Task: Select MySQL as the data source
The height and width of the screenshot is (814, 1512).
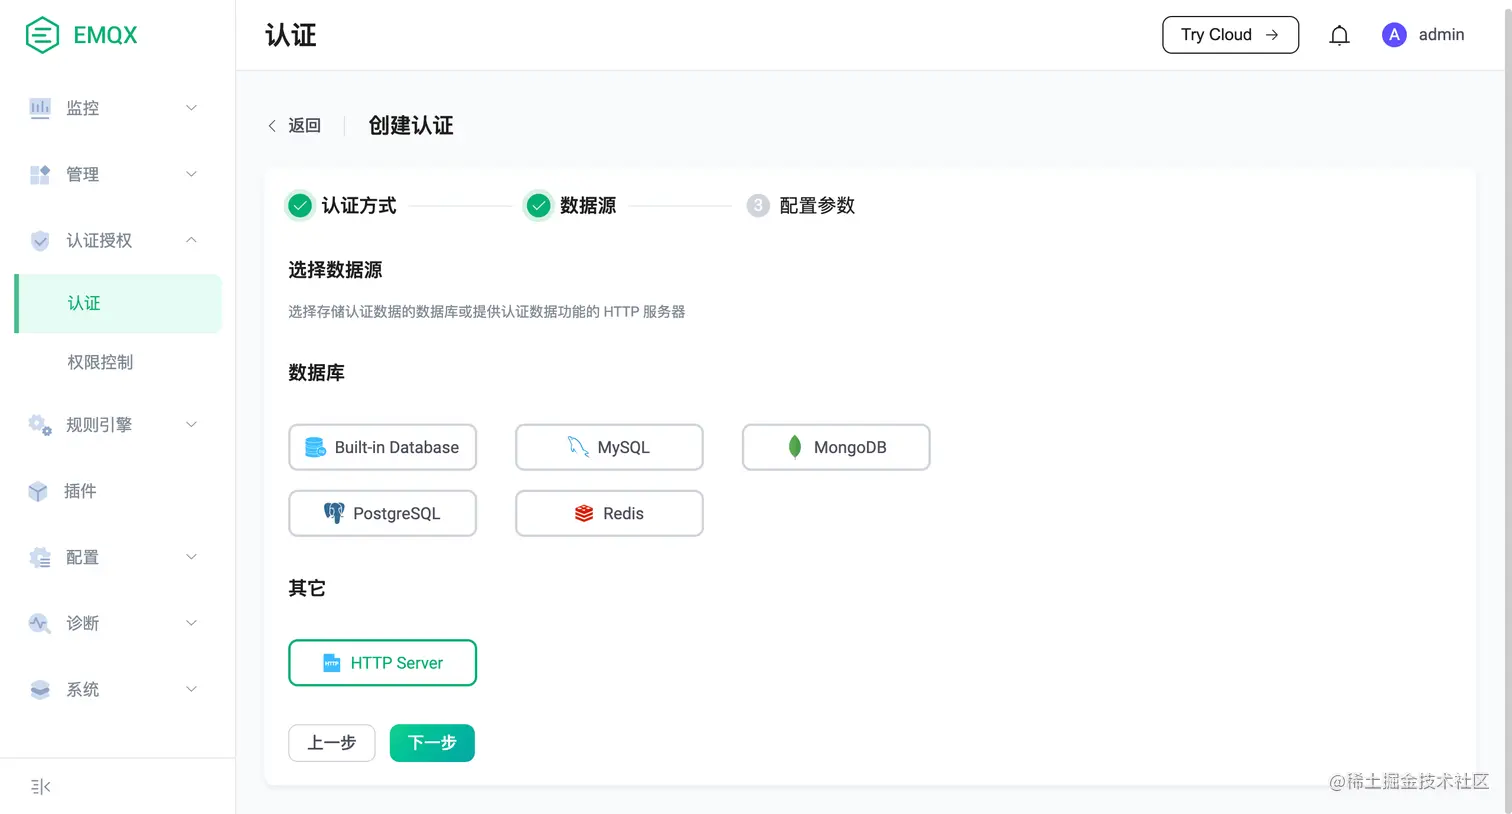Action: [x=609, y=447]
